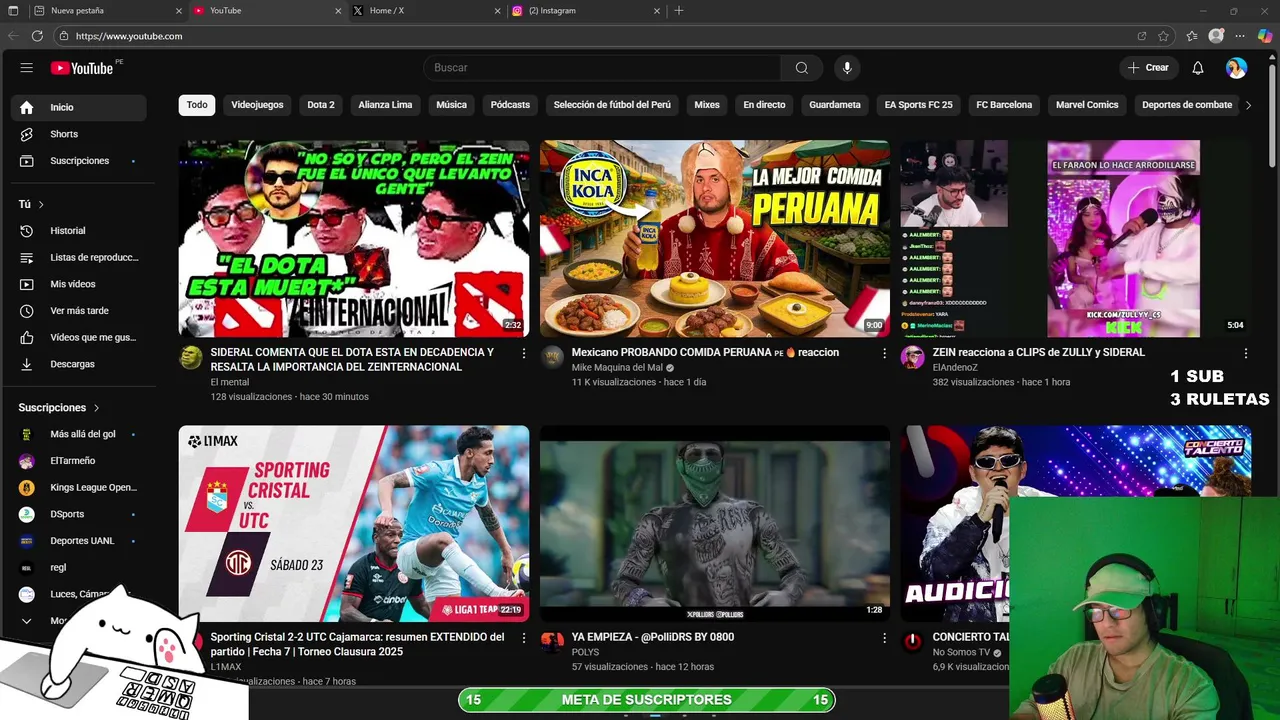
Task: Open Mike Maquina del Mal channel
Action: tap(617, 368)
